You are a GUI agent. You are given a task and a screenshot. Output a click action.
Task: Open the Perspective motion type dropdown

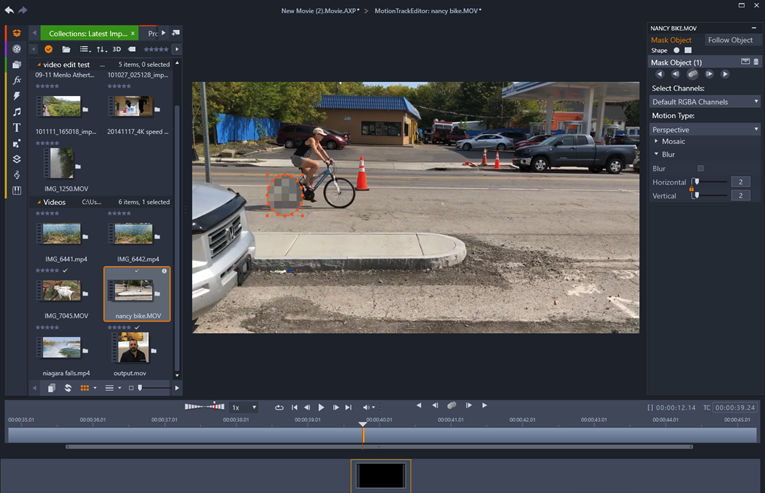click(x=705, y=129)
